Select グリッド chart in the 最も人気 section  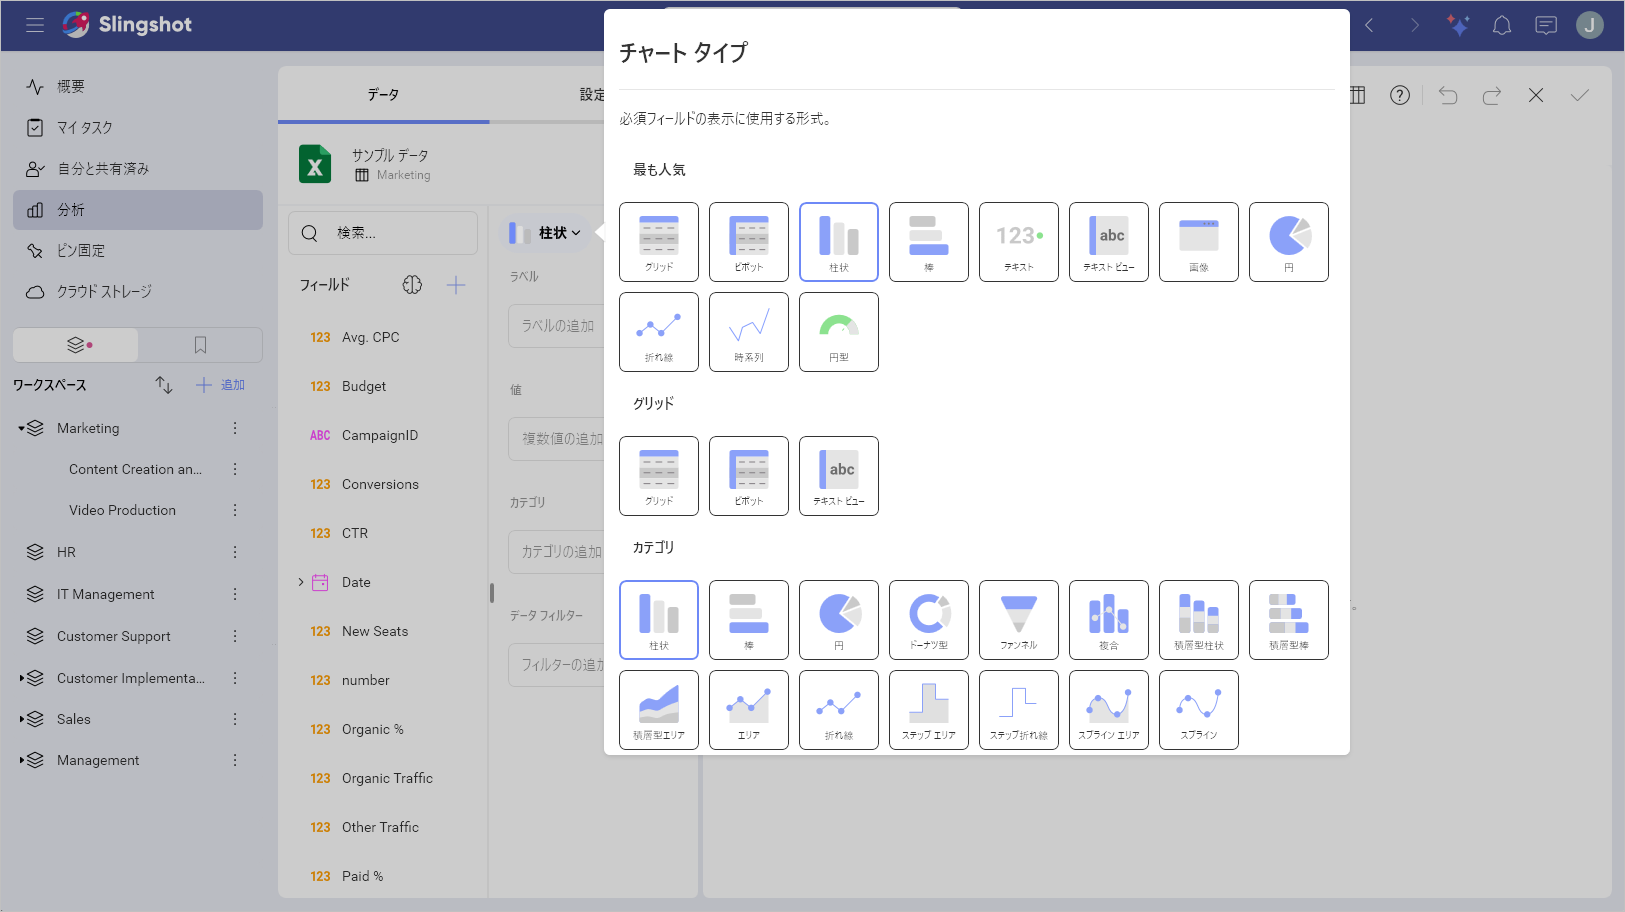click(x=659, y=242)
